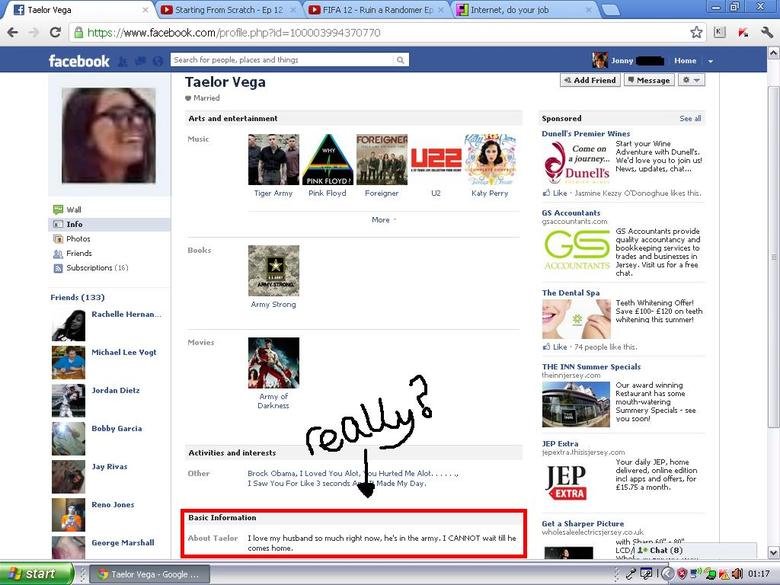Click the U2 music thumbnail
This screenshot has height=585, width=780.
(436, 159)
